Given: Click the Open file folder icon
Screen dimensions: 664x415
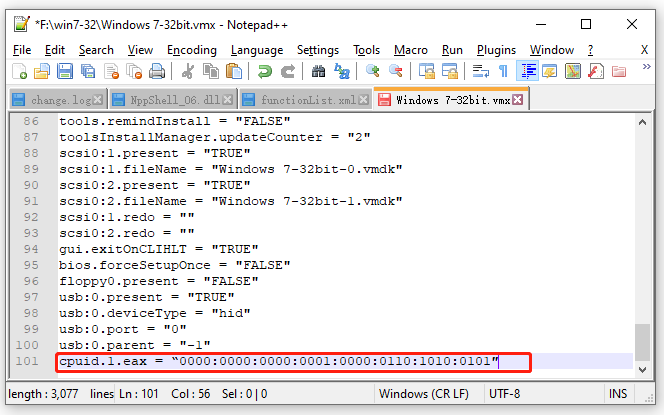Looking at the screenshot, I should (x=42, y=71).
